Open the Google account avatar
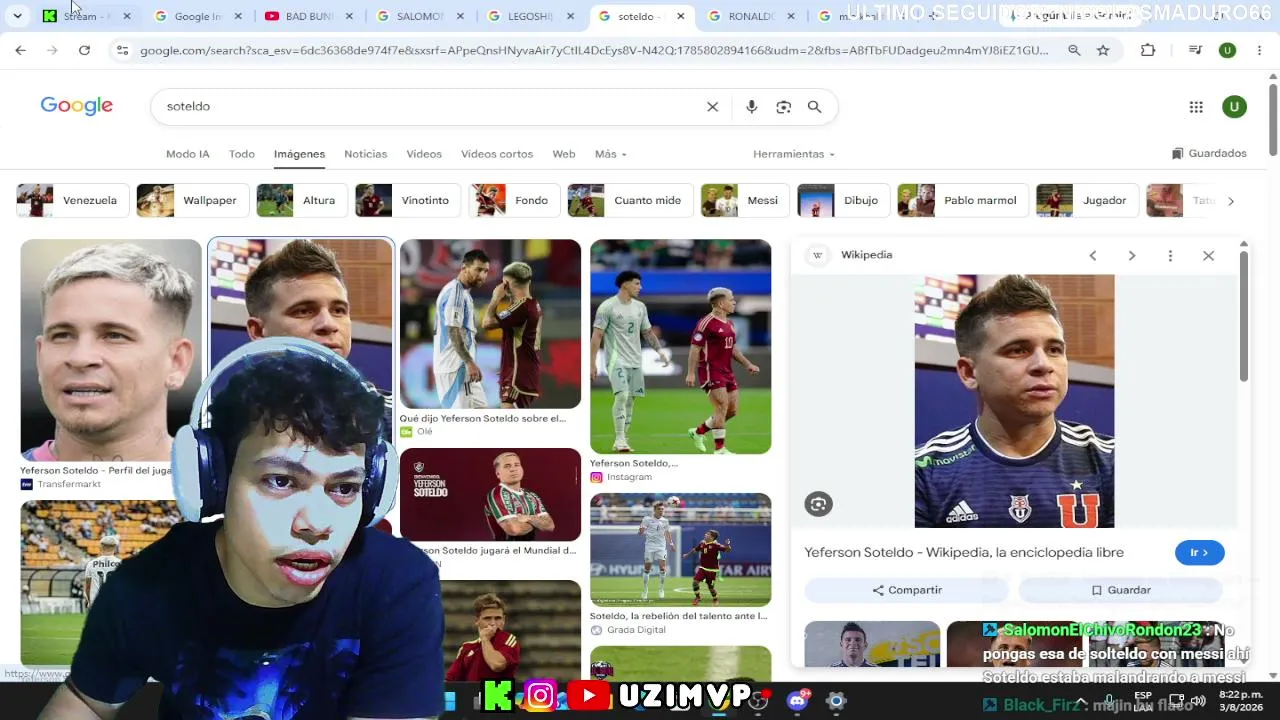This screenshot has height=720, width=1280. pyautogui.click(x=1234, y=107)
